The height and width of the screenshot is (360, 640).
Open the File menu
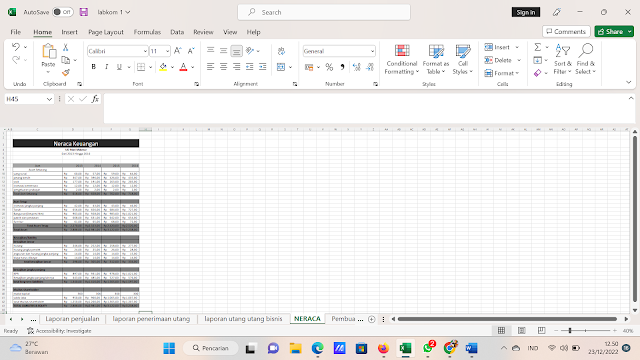coord(16,32)
